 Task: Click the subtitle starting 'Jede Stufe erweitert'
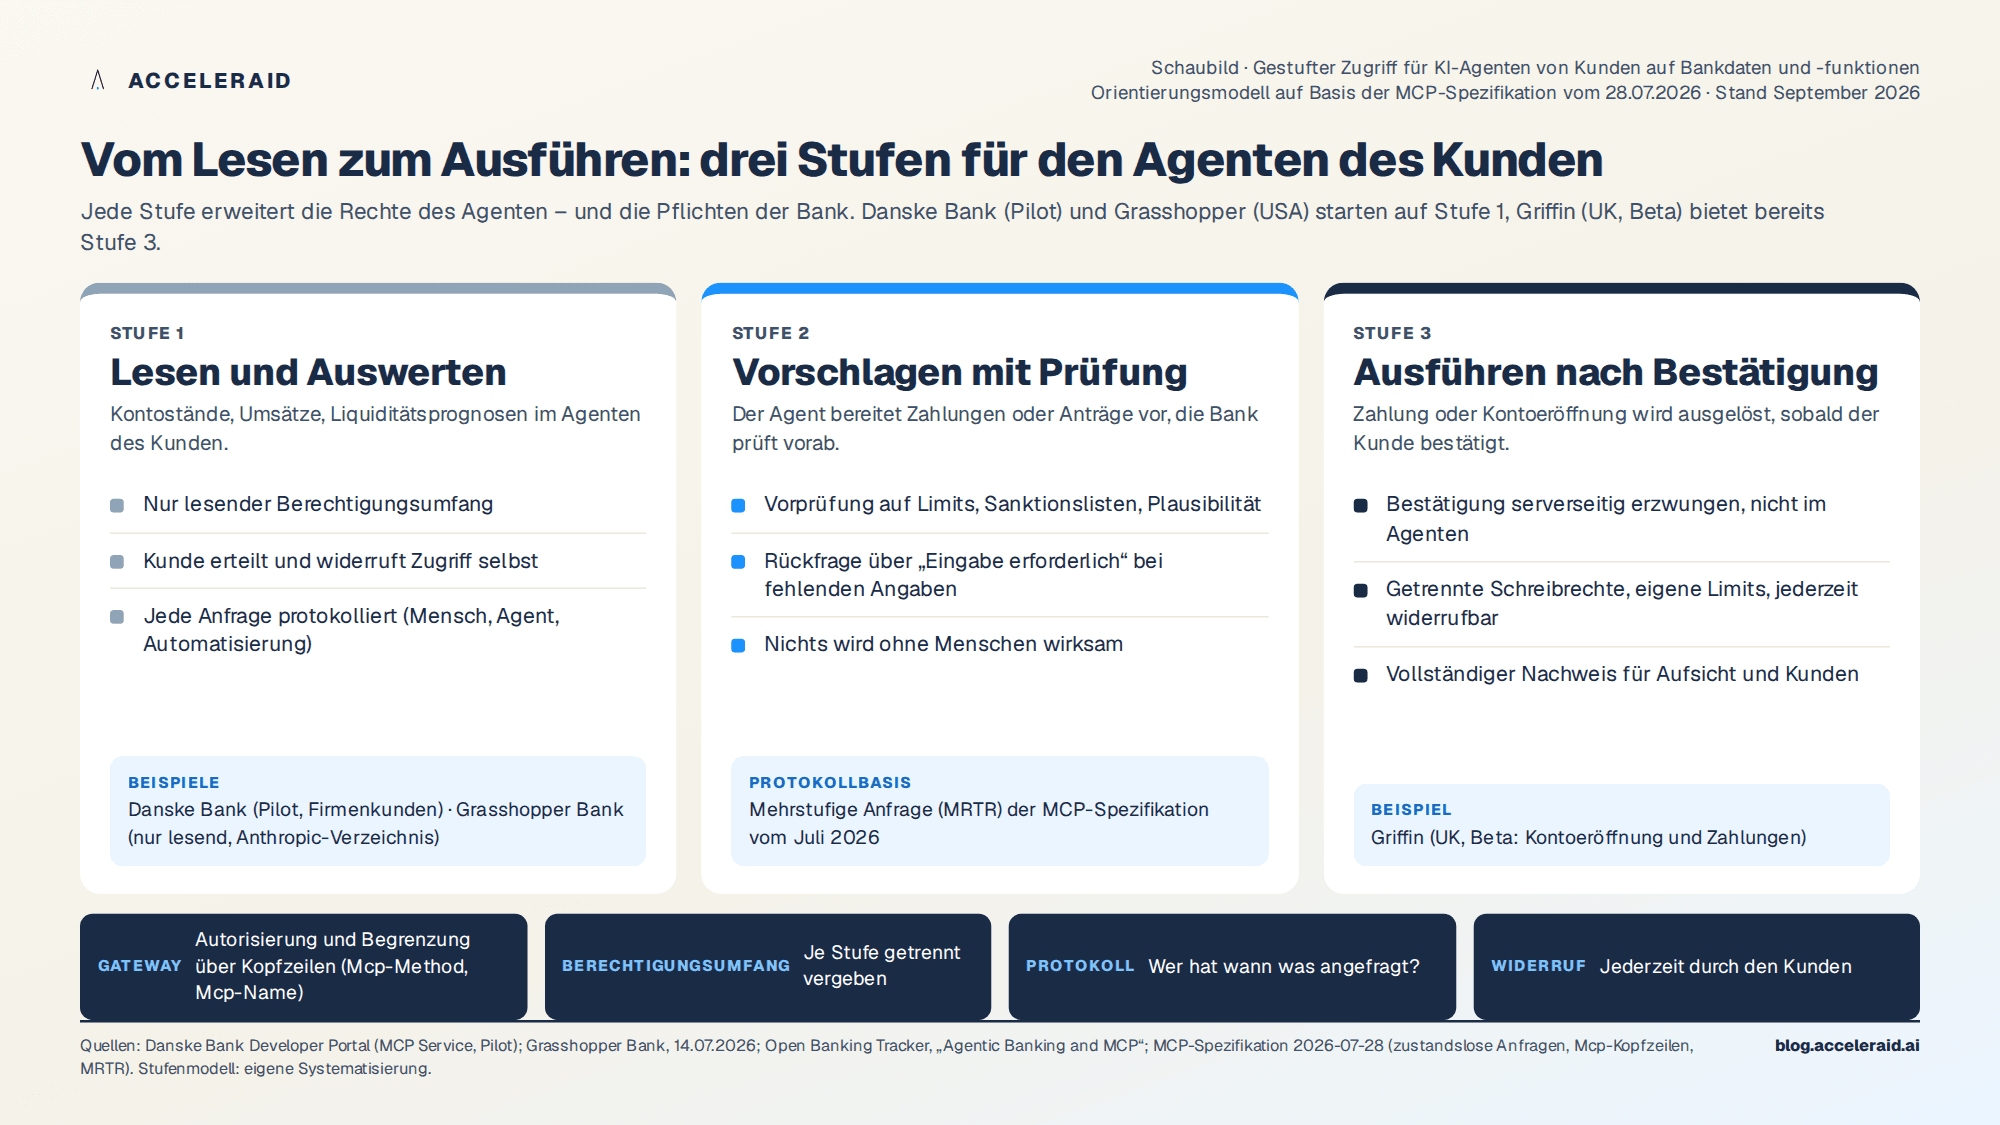click(x=952, y=227)
